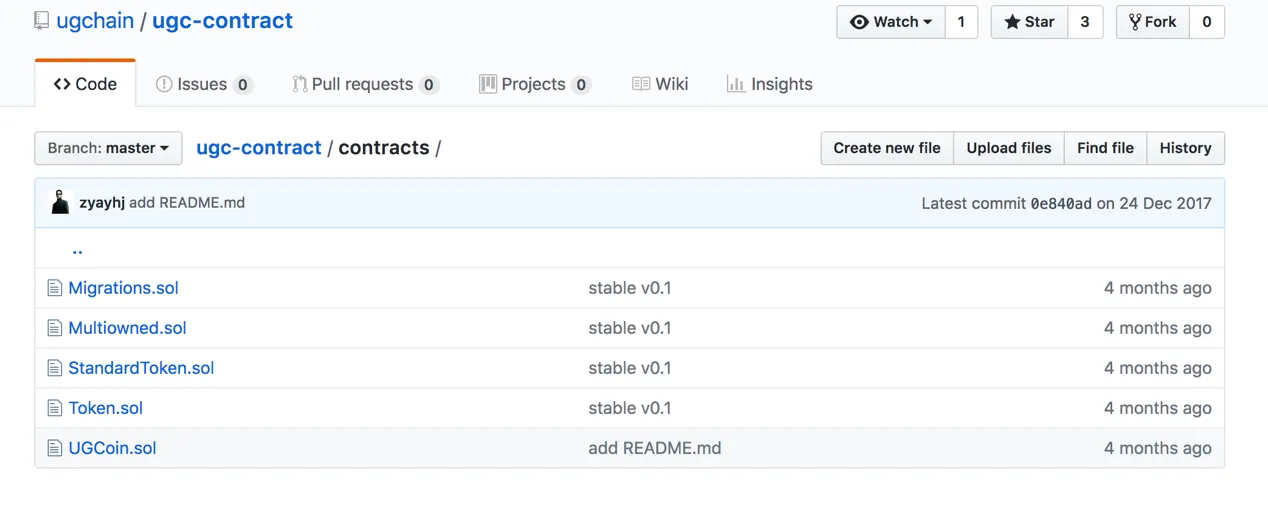
Task: Click the file icon next to UGCoin.sol
Action: coord(55,448)
